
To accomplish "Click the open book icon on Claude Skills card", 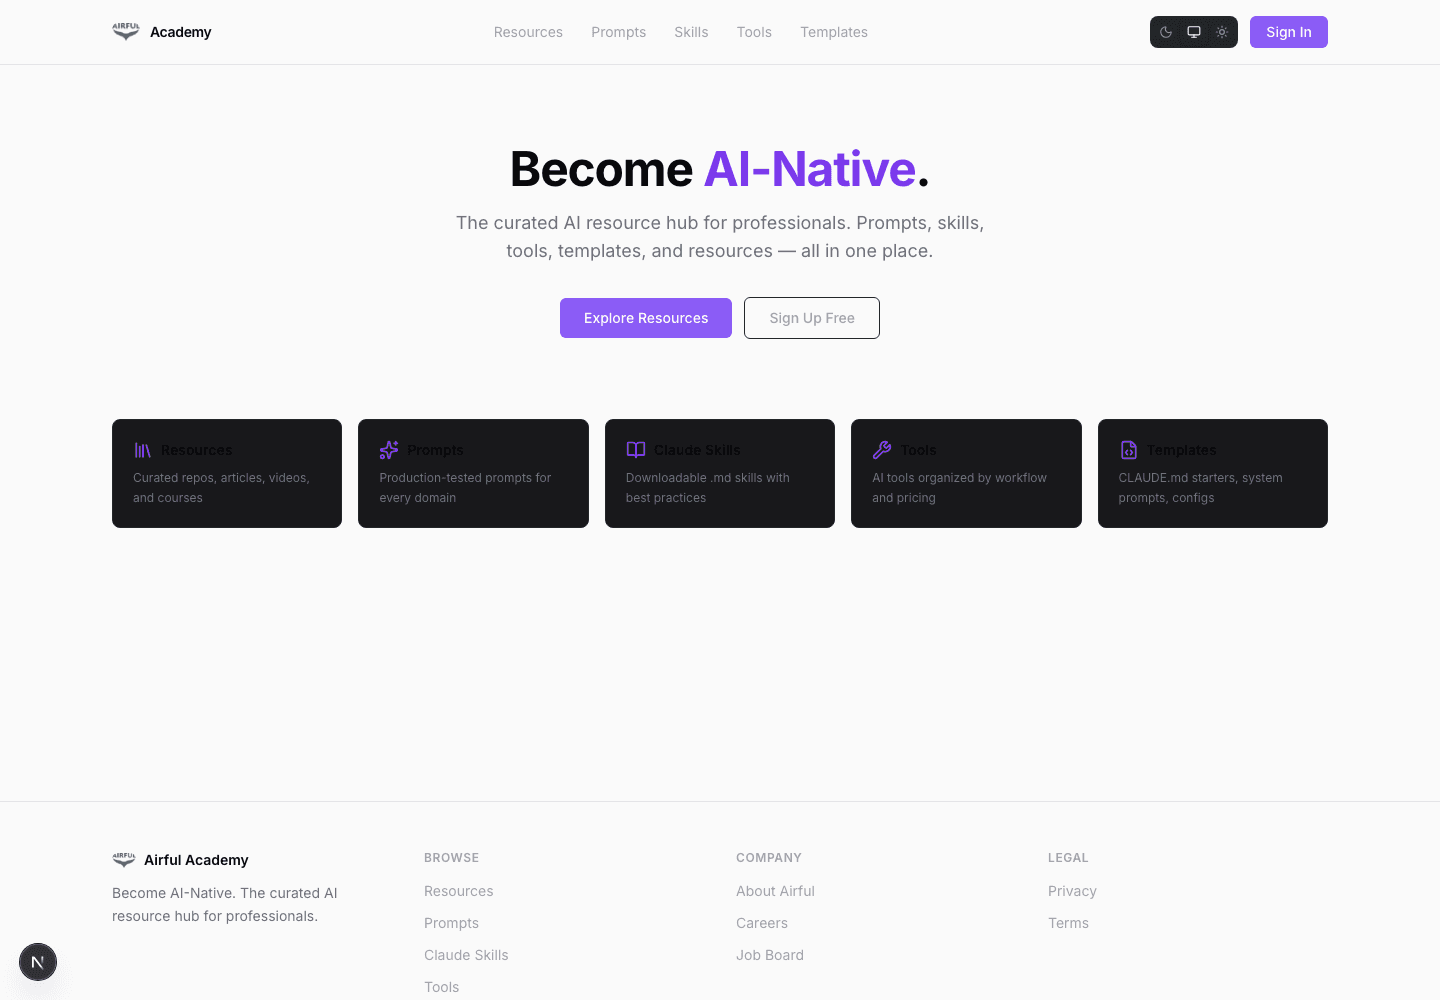I will (636, 450).
